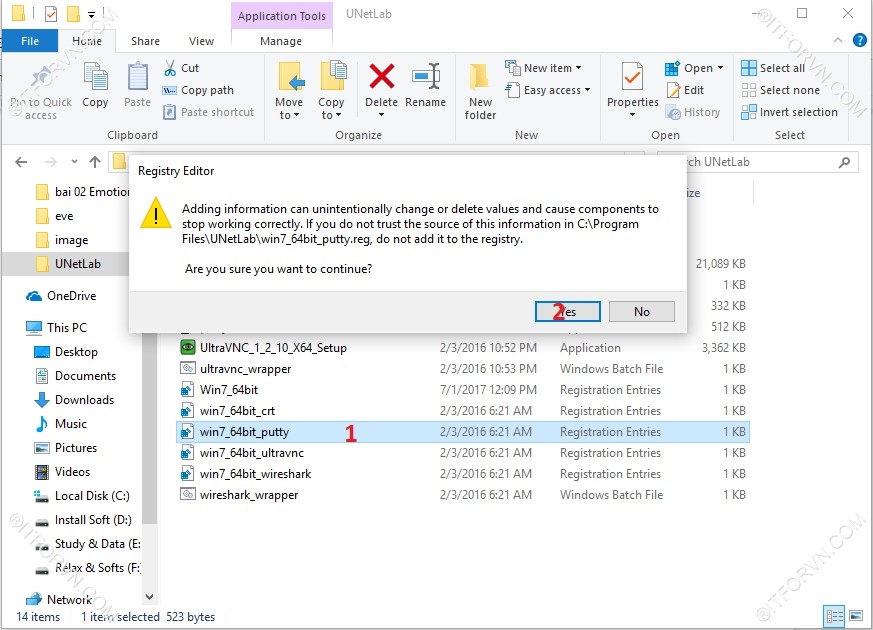This screenshot has width=873, height=630.
Task: Switch to the View ribbon tab
Action: click(201, 41)
